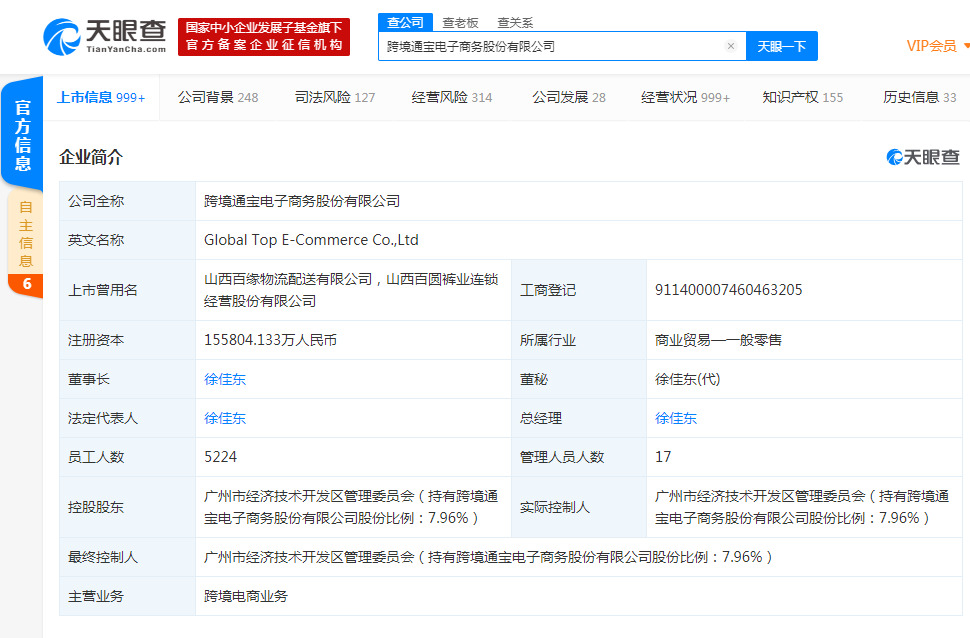Viewport: 970px width, 638px height.
Task: Click the red 国家中小企业发展子基金 banner
Action: 264,37
